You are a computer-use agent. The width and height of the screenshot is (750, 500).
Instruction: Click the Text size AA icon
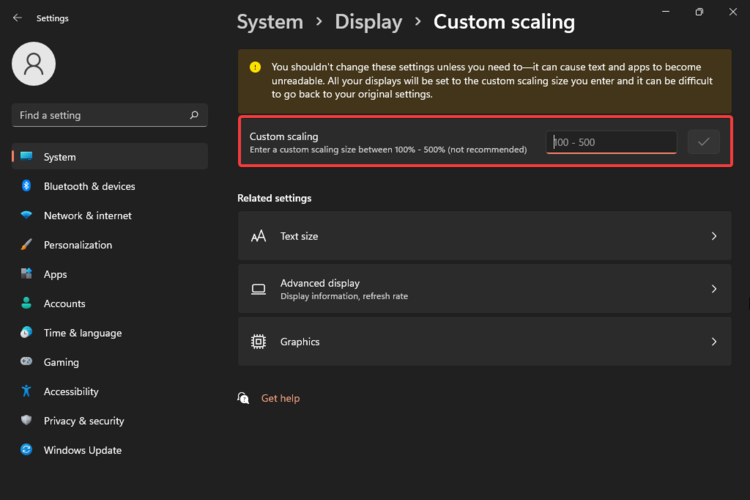click(x=258, y=236)
